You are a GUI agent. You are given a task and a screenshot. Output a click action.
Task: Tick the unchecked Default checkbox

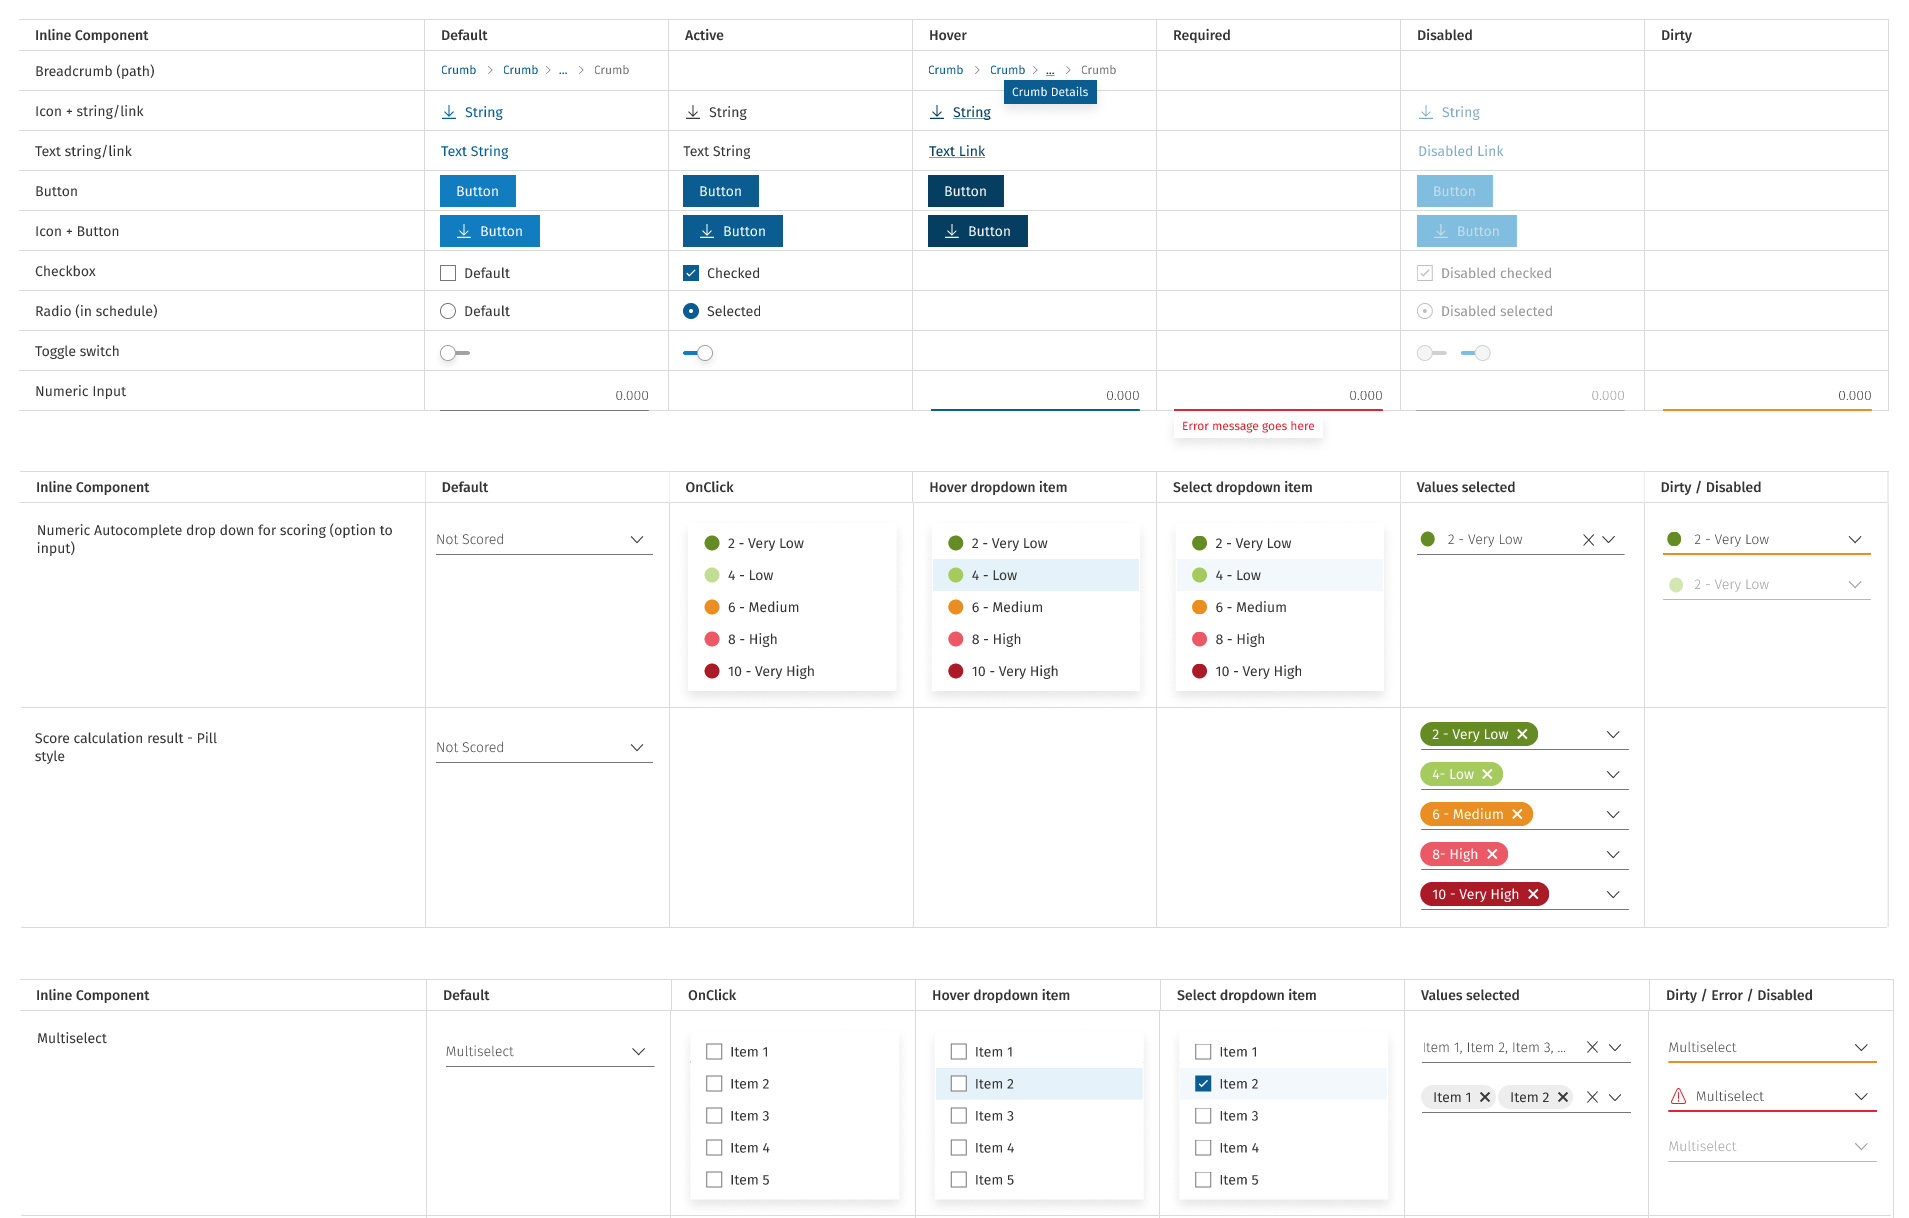point(448,273)
